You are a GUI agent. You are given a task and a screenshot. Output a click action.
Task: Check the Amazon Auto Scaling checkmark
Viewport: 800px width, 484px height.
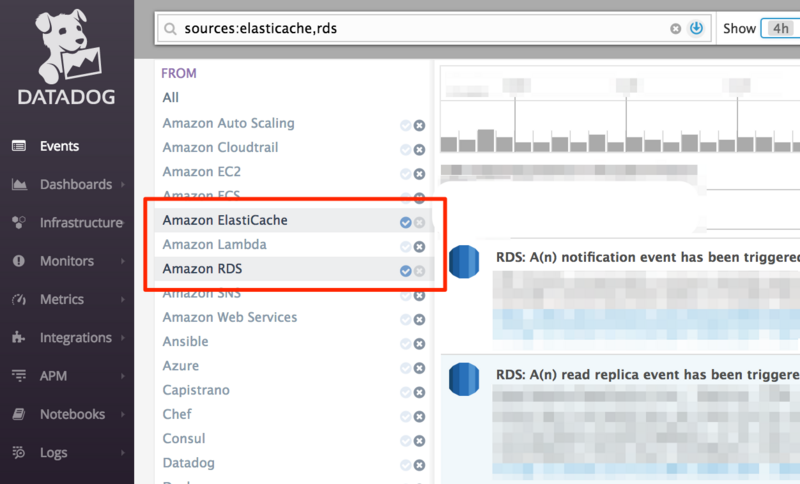[x=406, y=125]
